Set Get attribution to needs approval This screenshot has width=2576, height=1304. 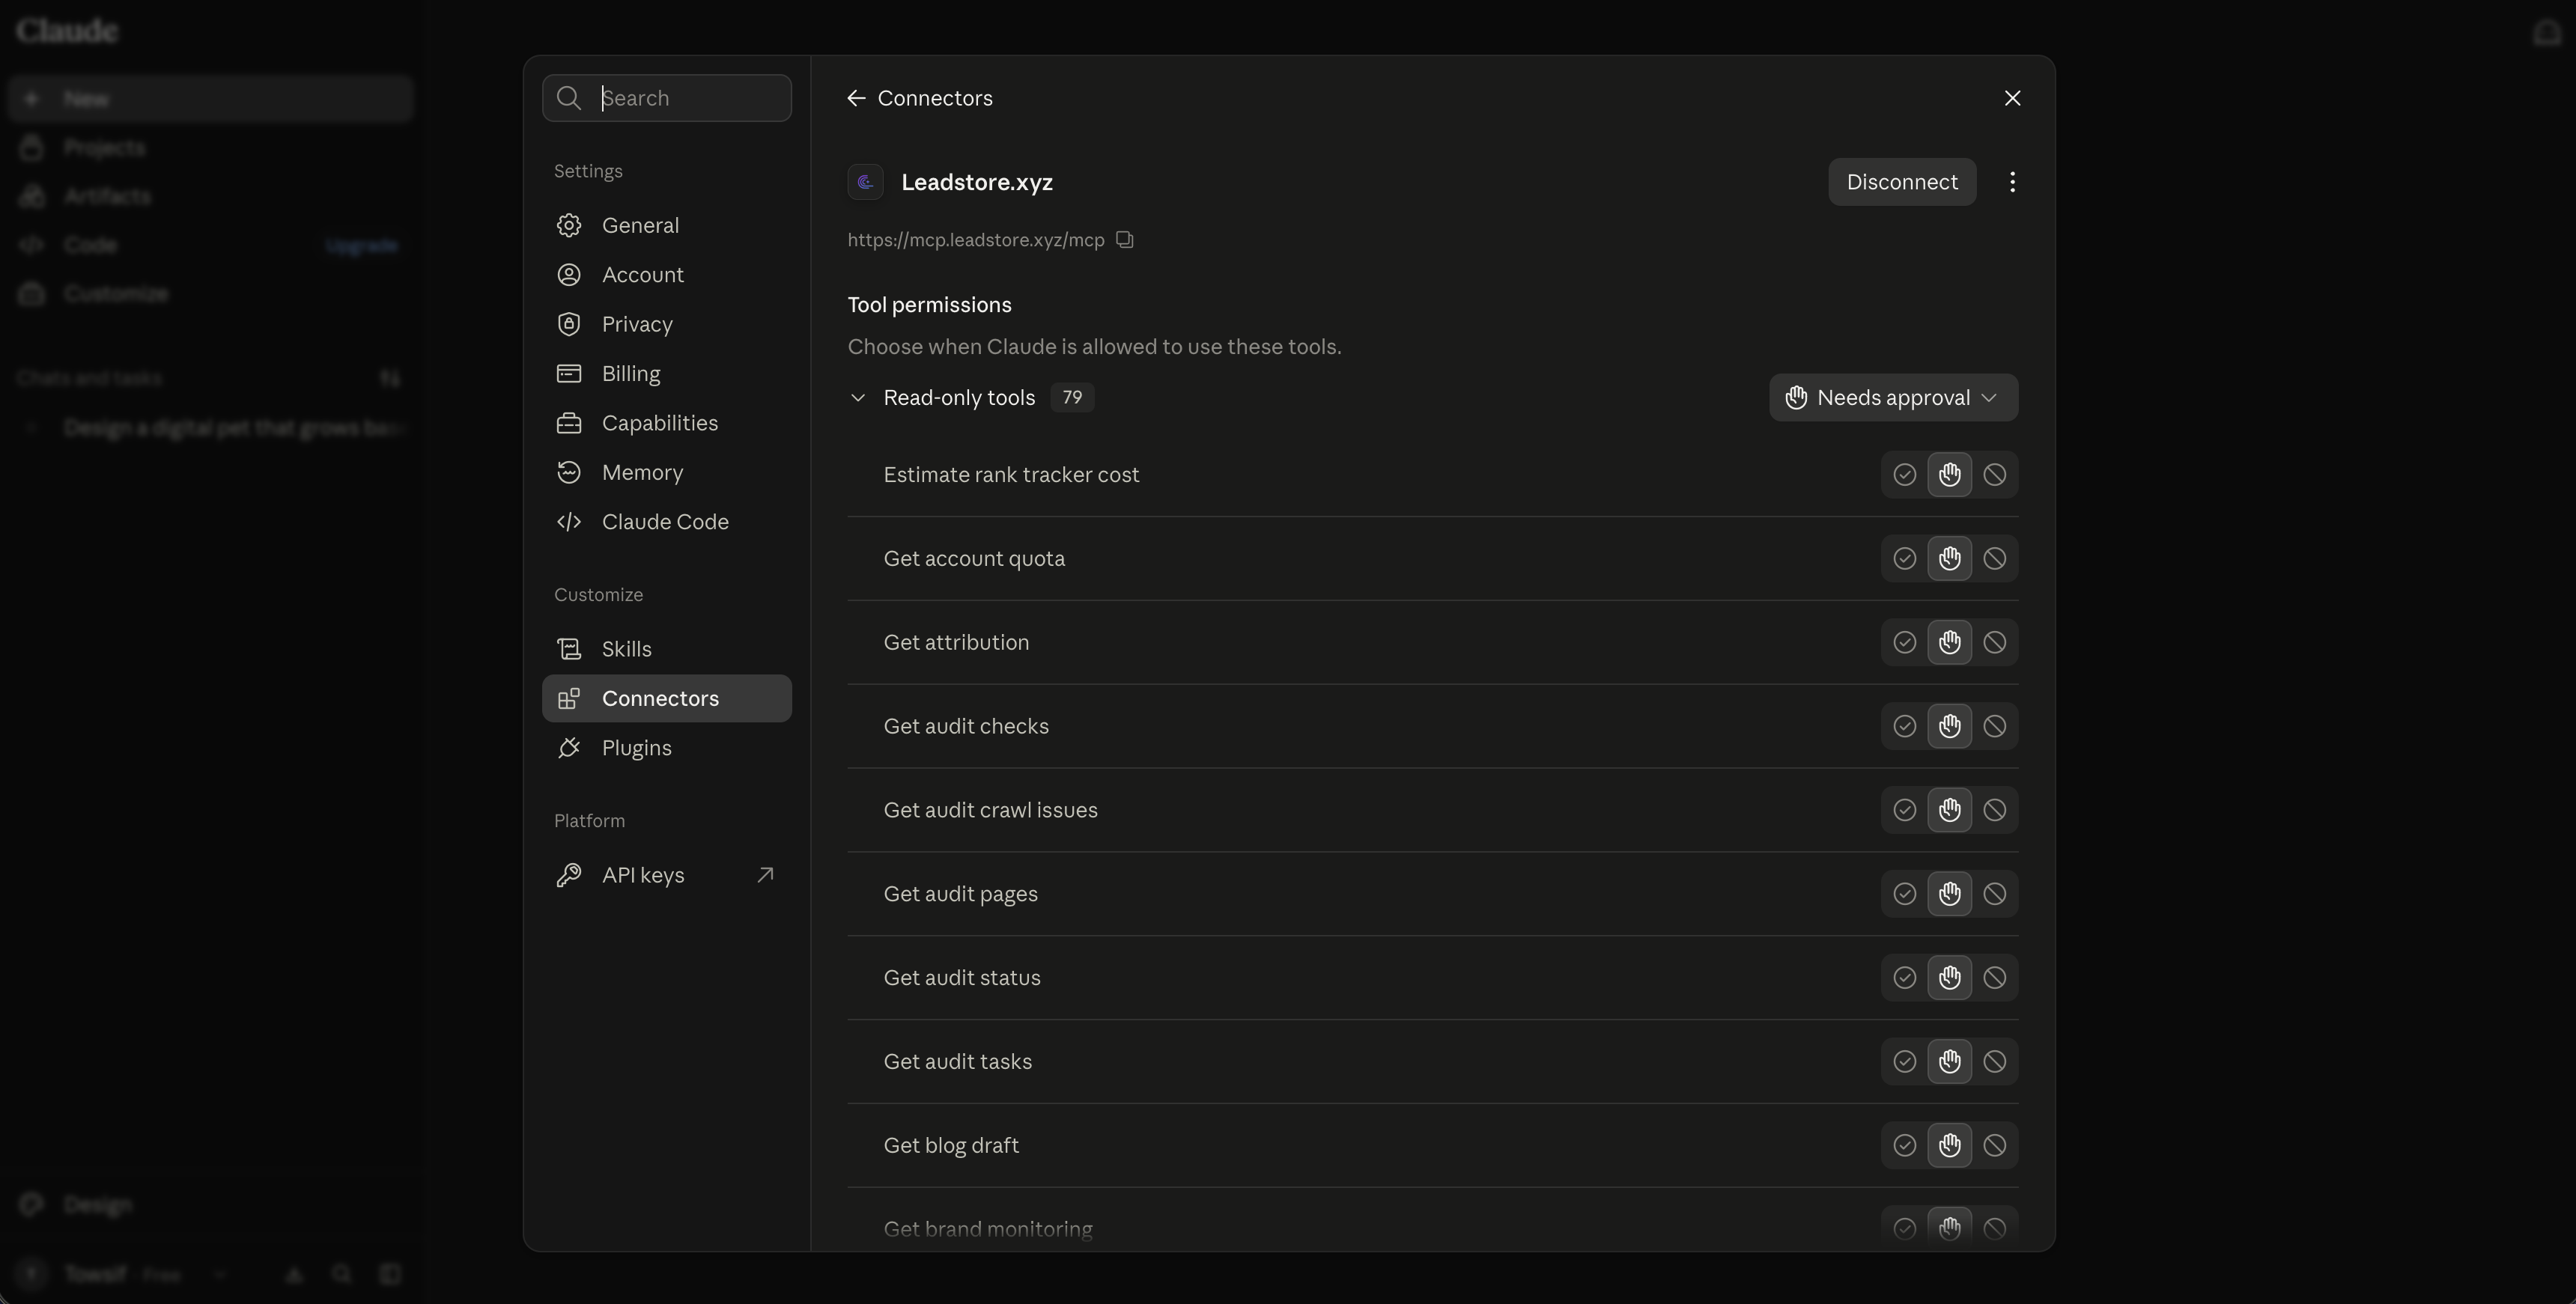(x=1949, y=643)
